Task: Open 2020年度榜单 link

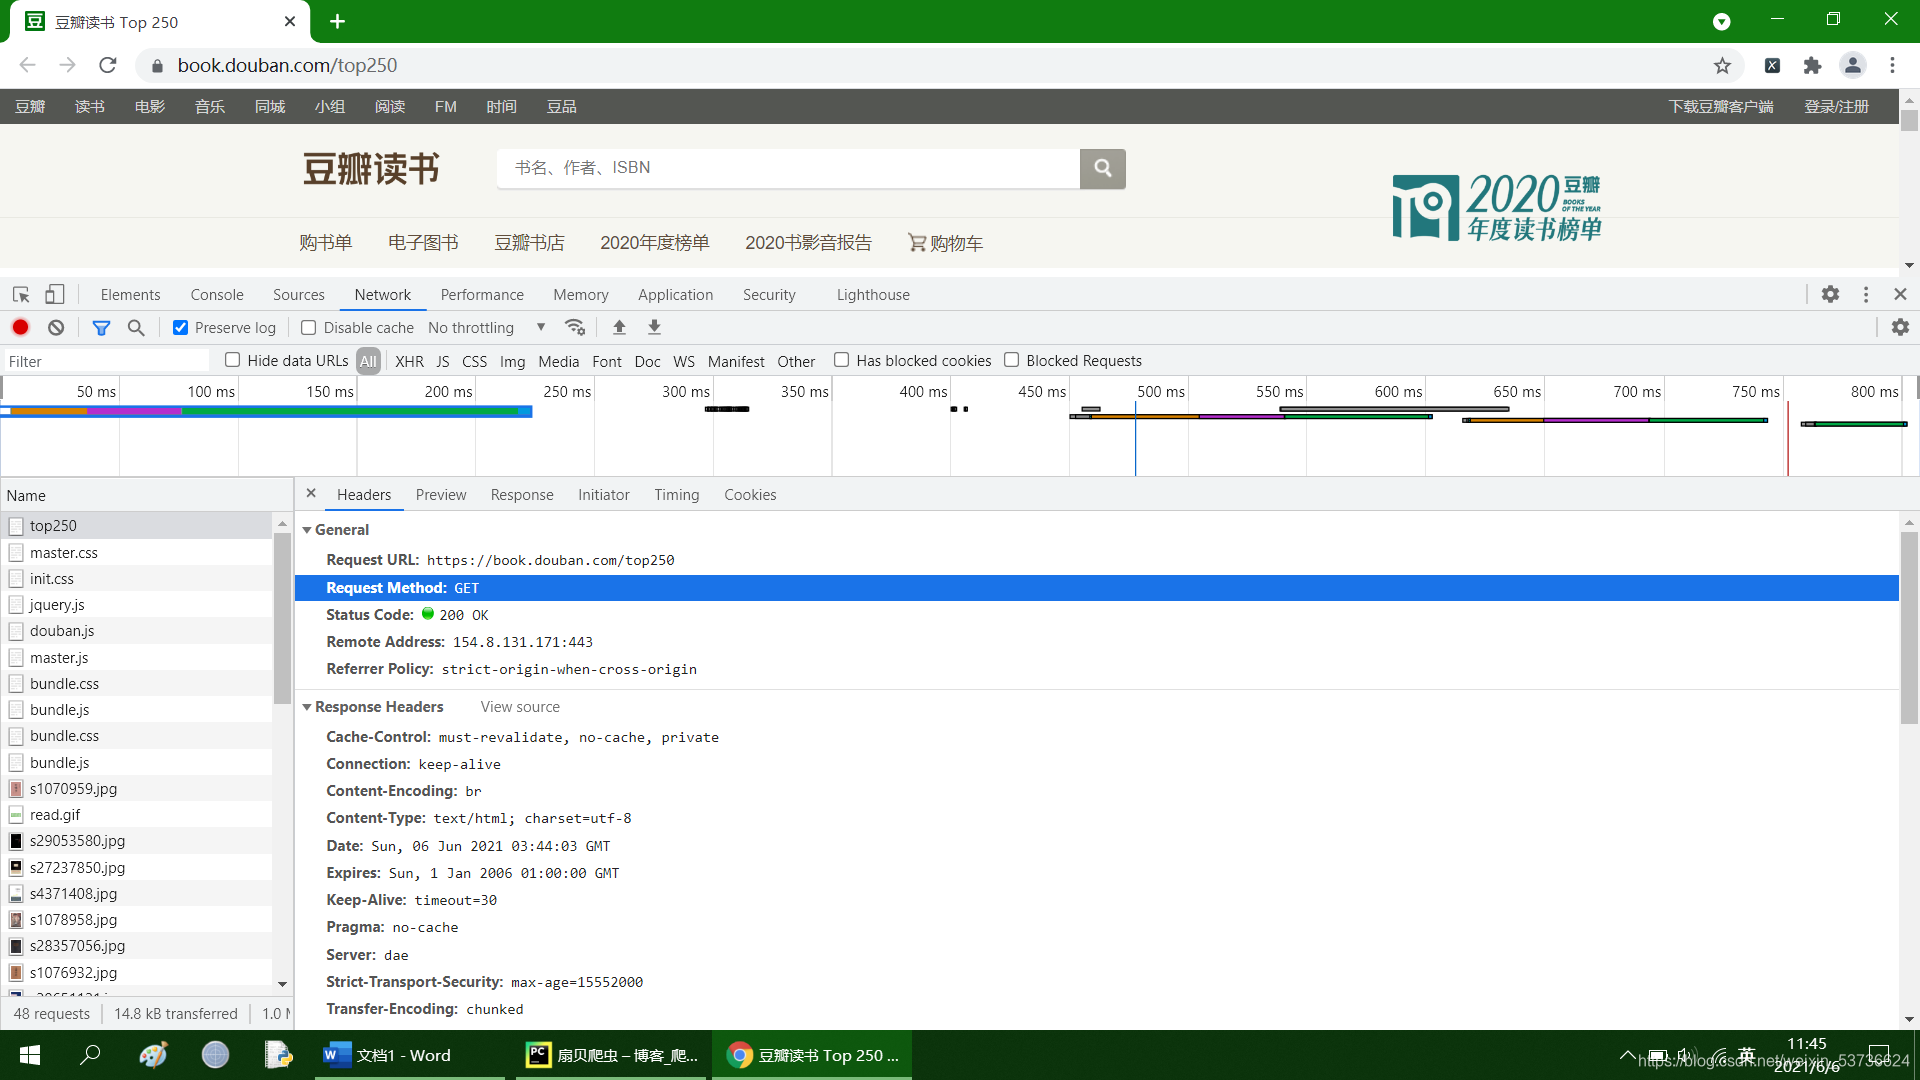Action: click(655, 242)
